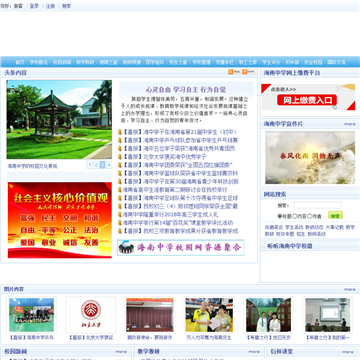Open the 校友之窗 navigation item
360x360 pixels.
178,62
